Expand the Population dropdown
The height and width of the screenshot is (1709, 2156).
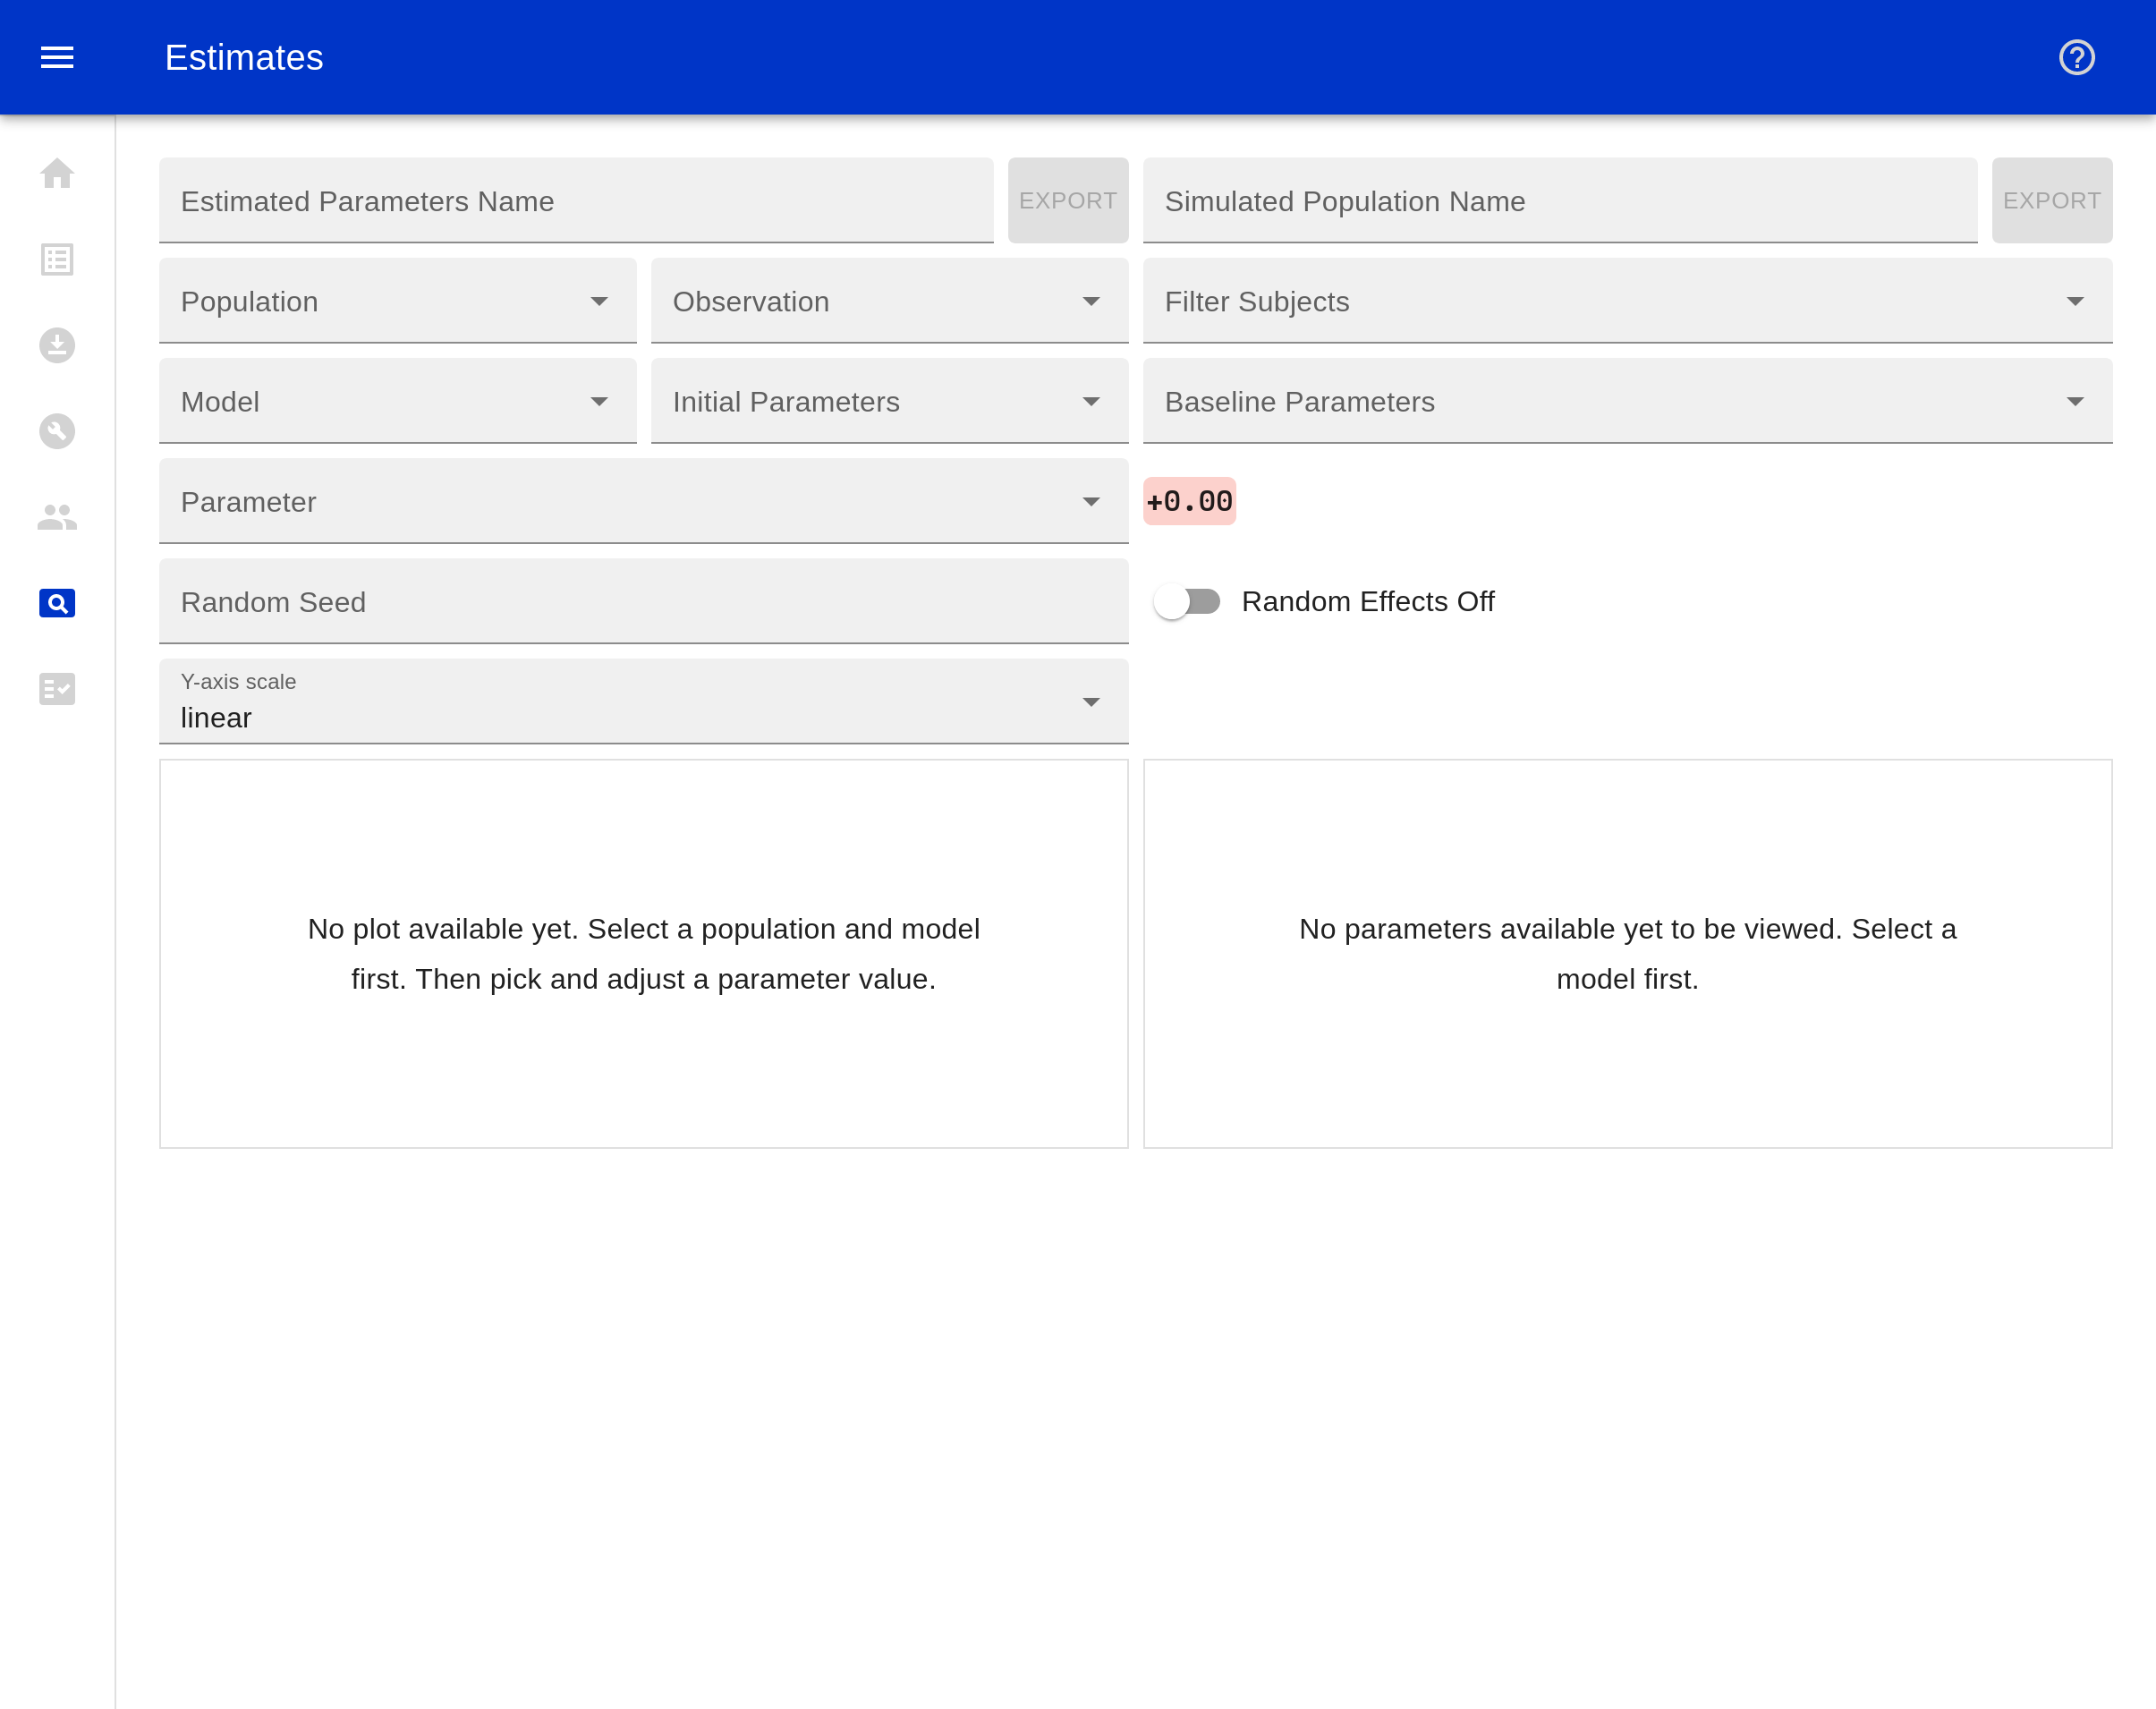tap(397, 301)
